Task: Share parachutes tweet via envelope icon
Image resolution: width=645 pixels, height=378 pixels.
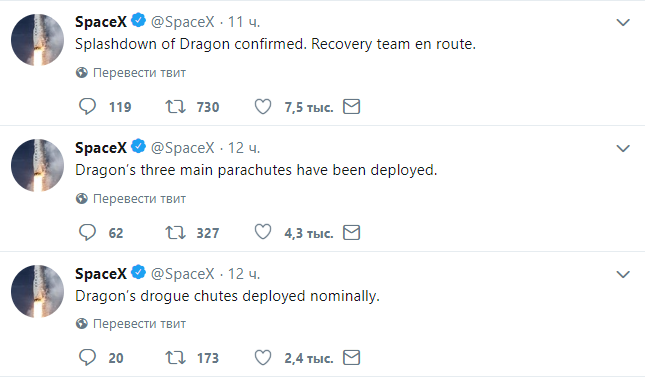Action: [352, 232]
